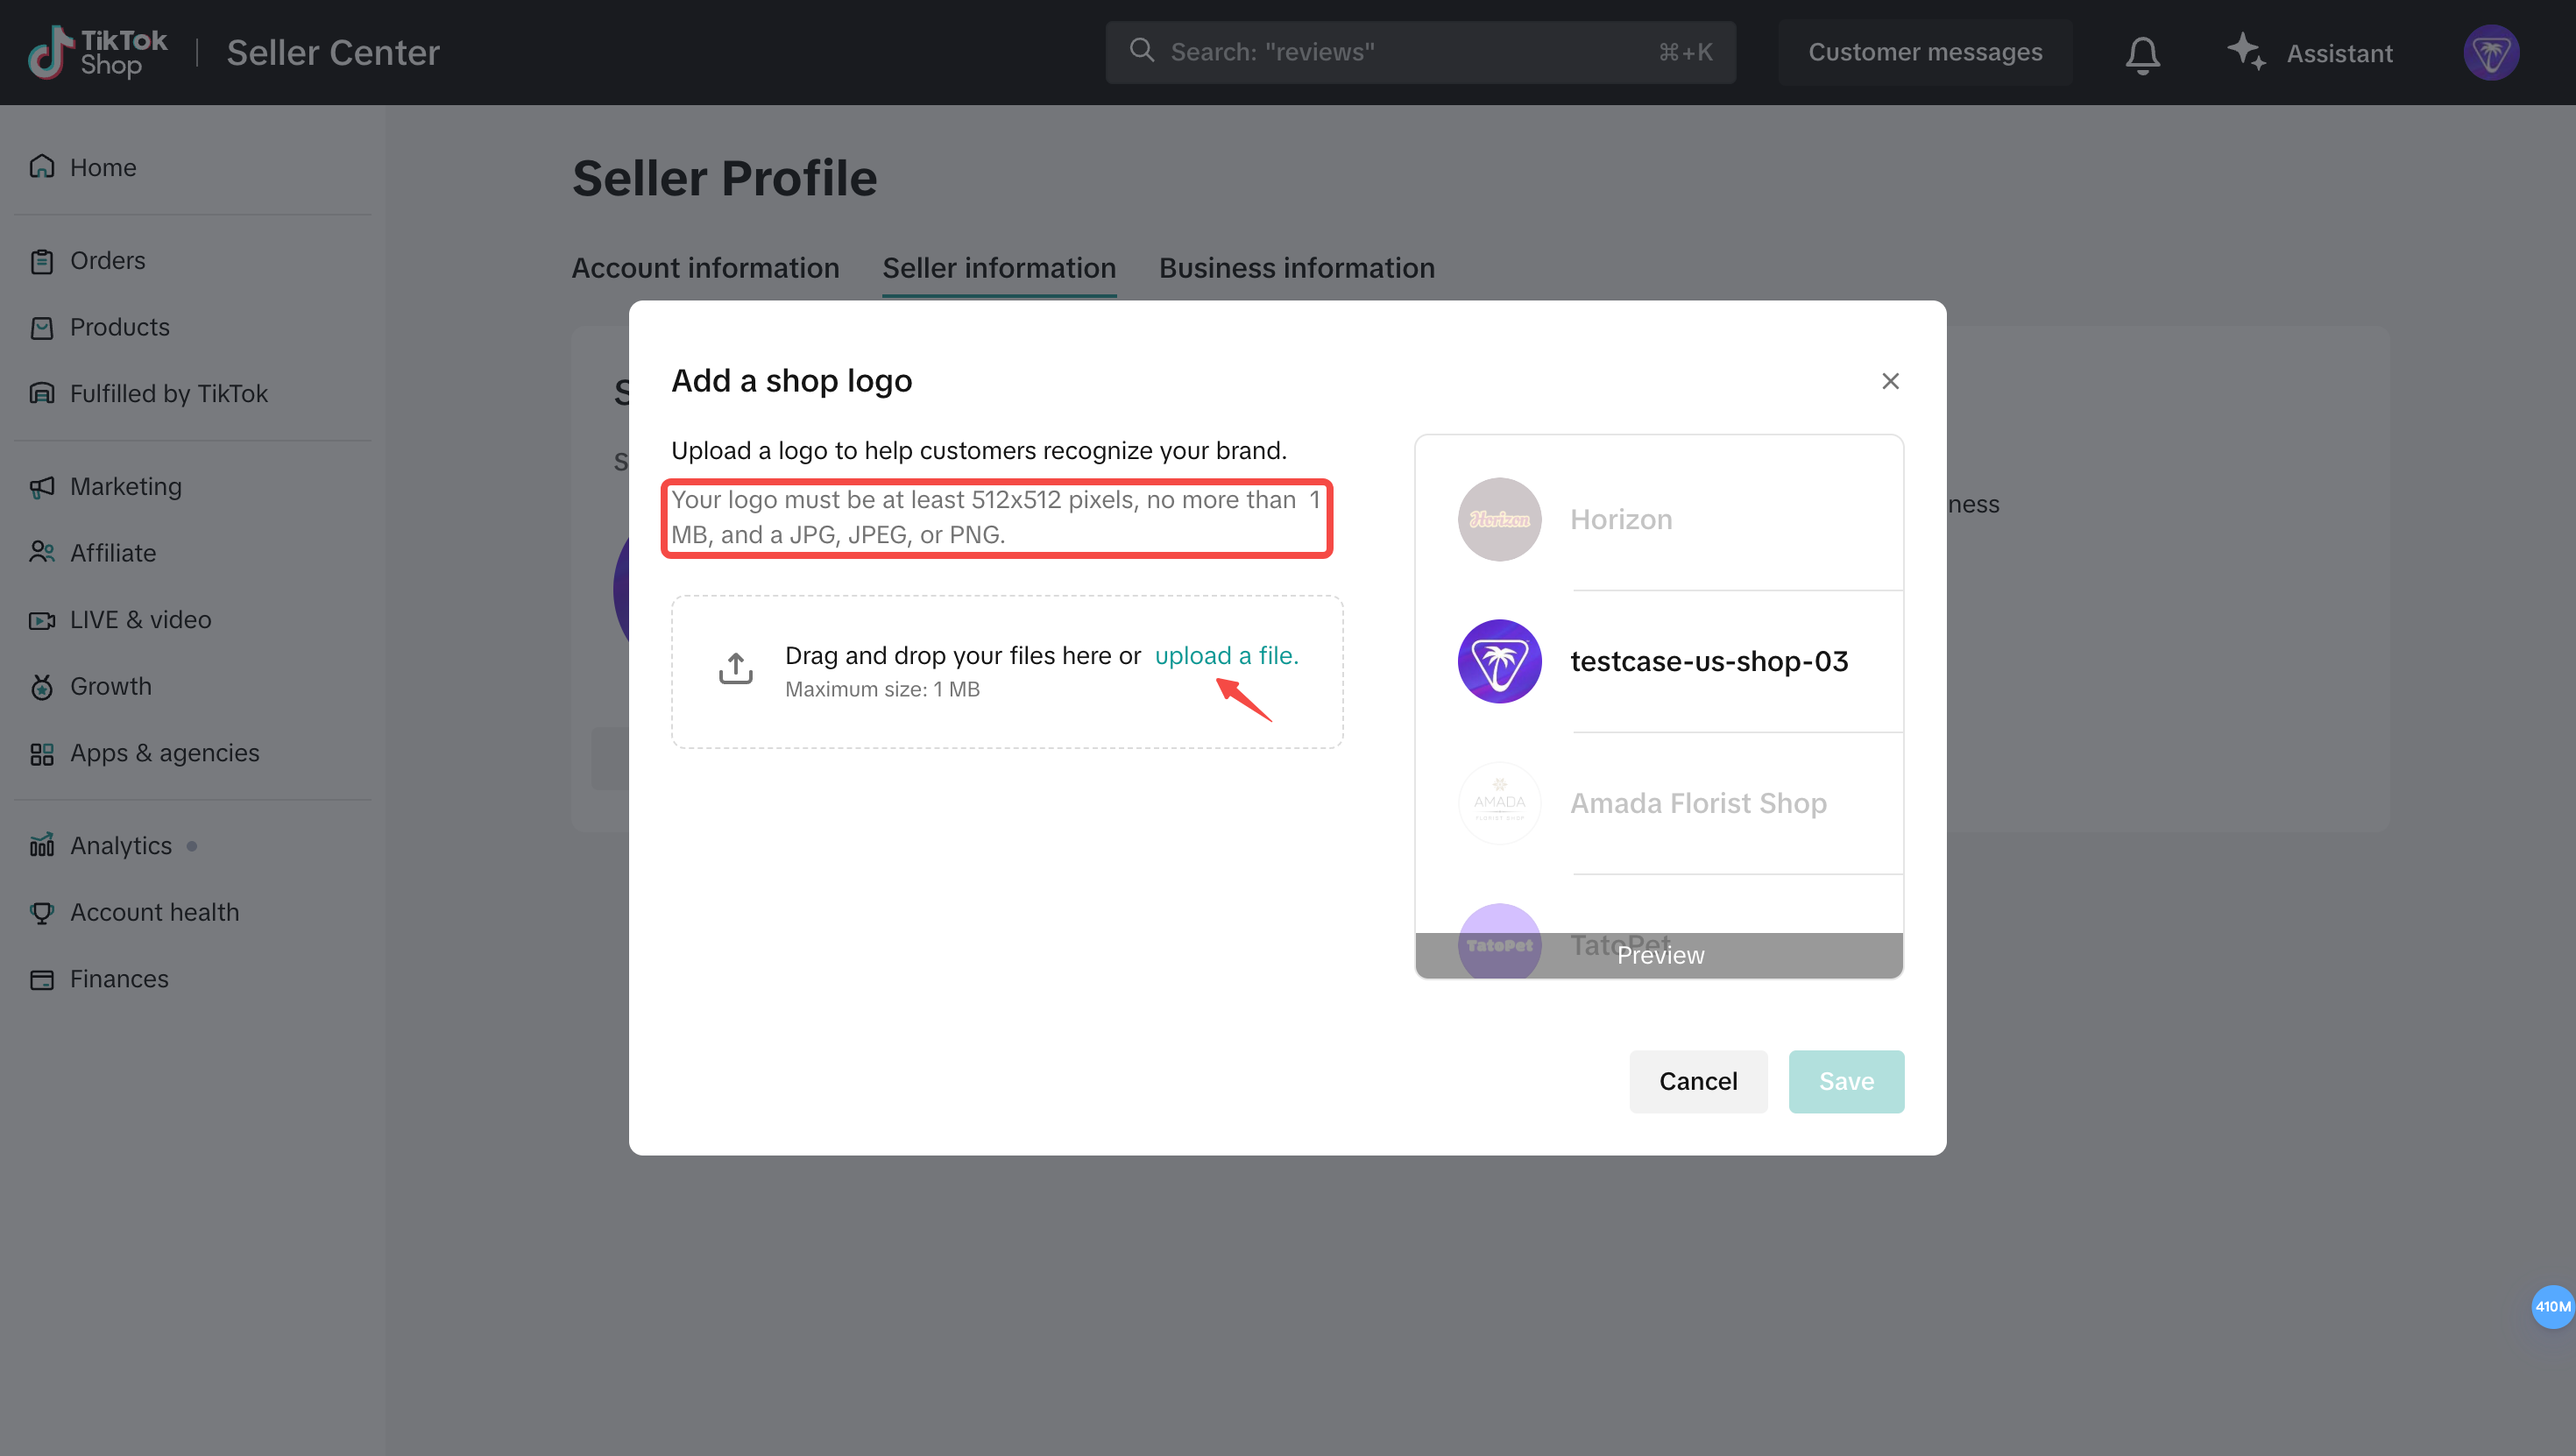
Task: Select the Seller information tab
Action: (998, 268)
